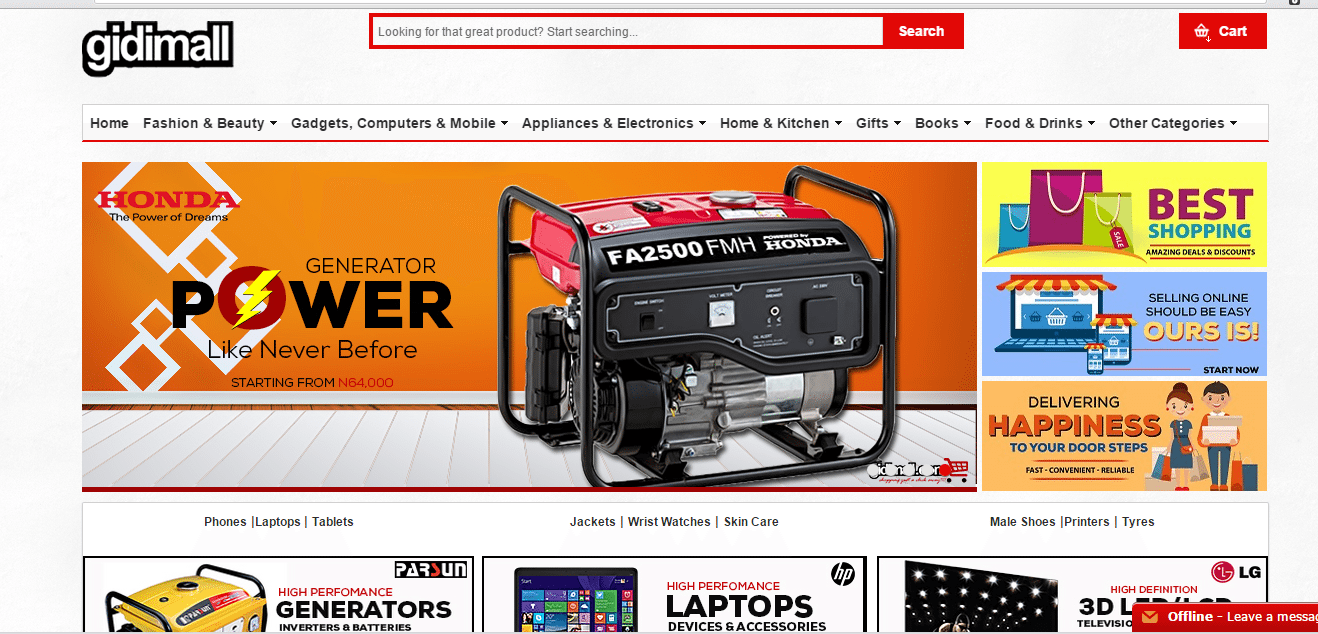
Task: Open the Tyres category link
Action: click(x=1138, y=522)
